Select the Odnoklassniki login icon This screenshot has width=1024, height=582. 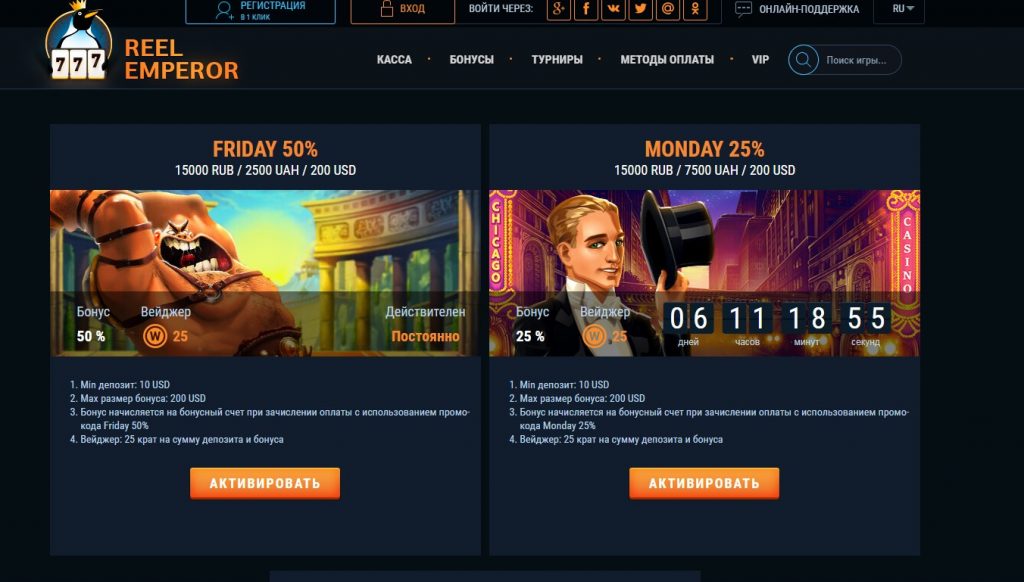click(x=695, y=9)
